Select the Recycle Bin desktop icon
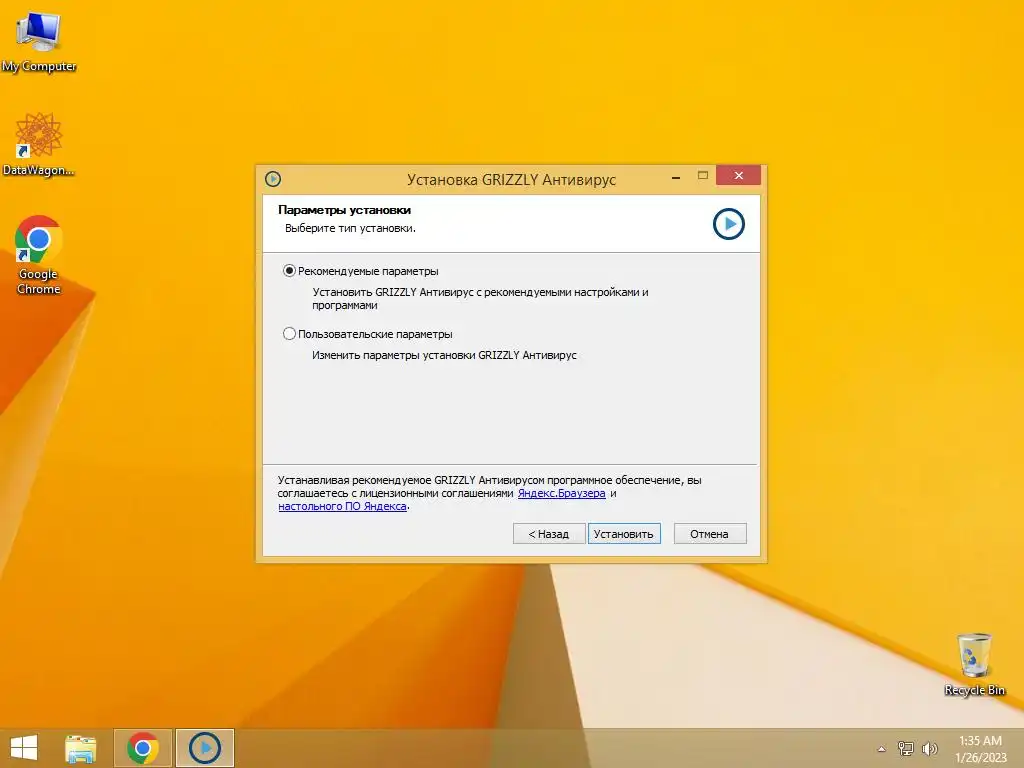 click(974, 664)
